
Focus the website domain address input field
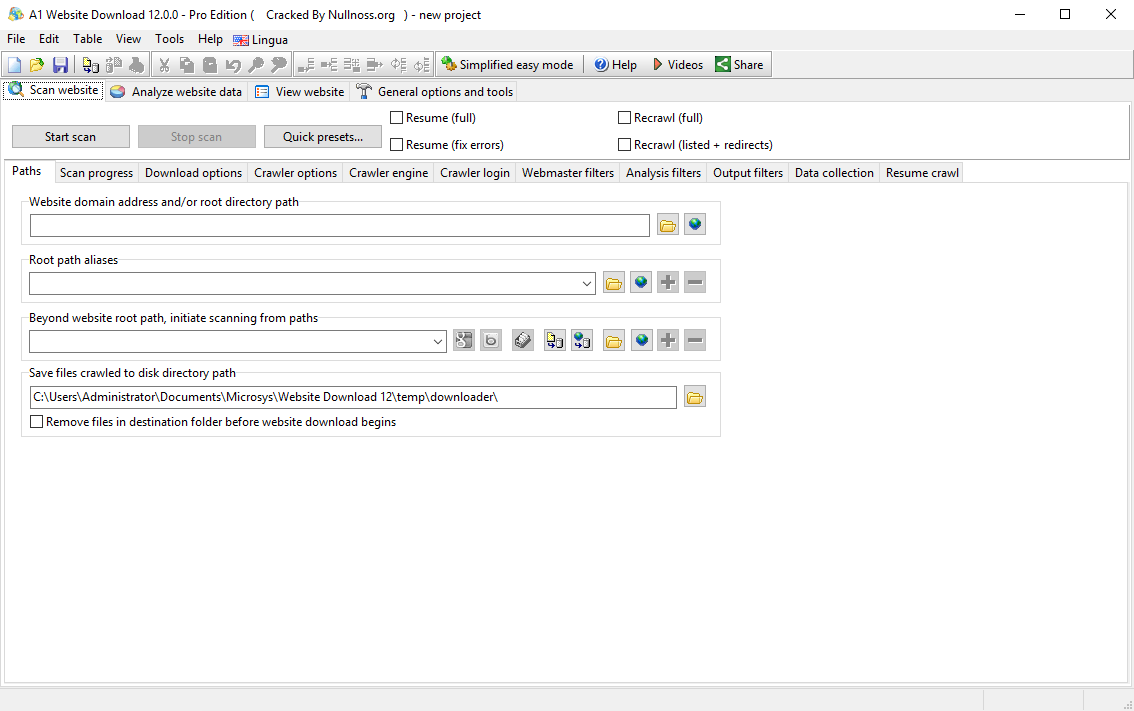340,225
